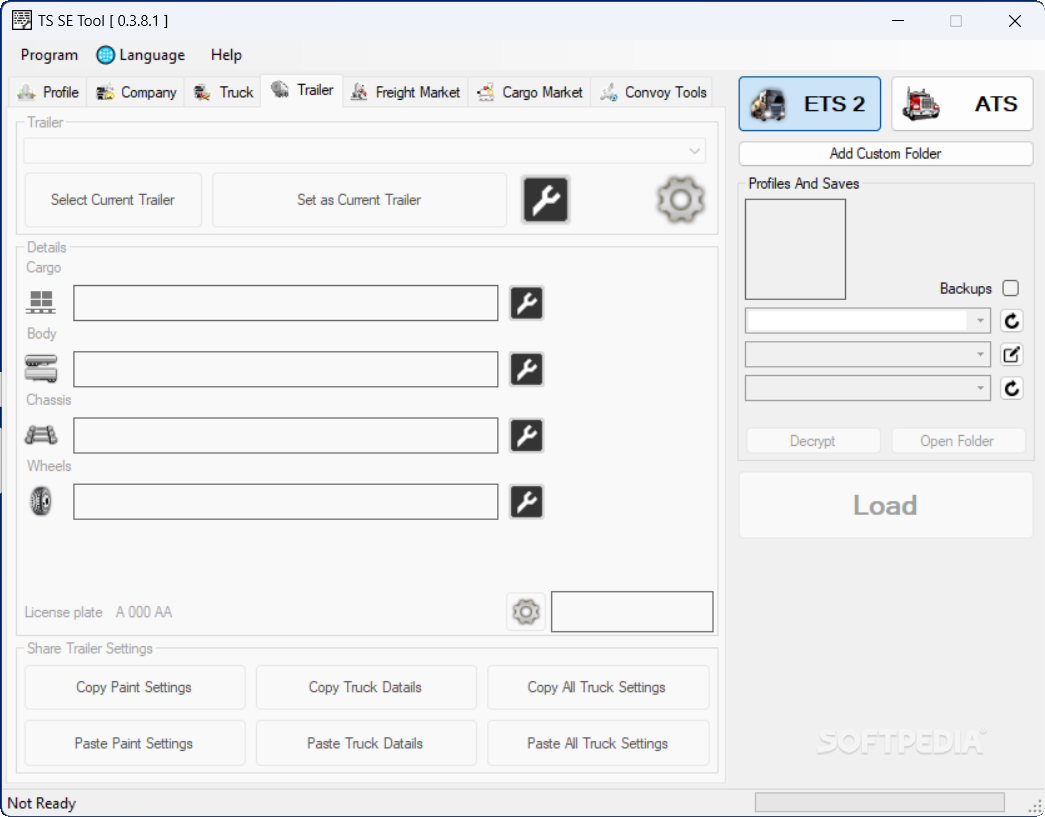Open the Program menu
This screenshot has width=1045, height=817.
click(49, 55)
